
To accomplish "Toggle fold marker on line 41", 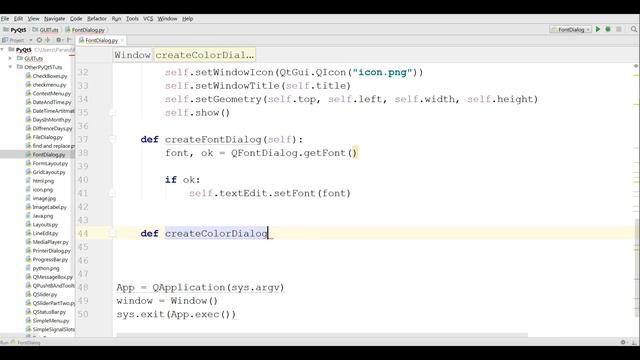I will tap(112, 193).
